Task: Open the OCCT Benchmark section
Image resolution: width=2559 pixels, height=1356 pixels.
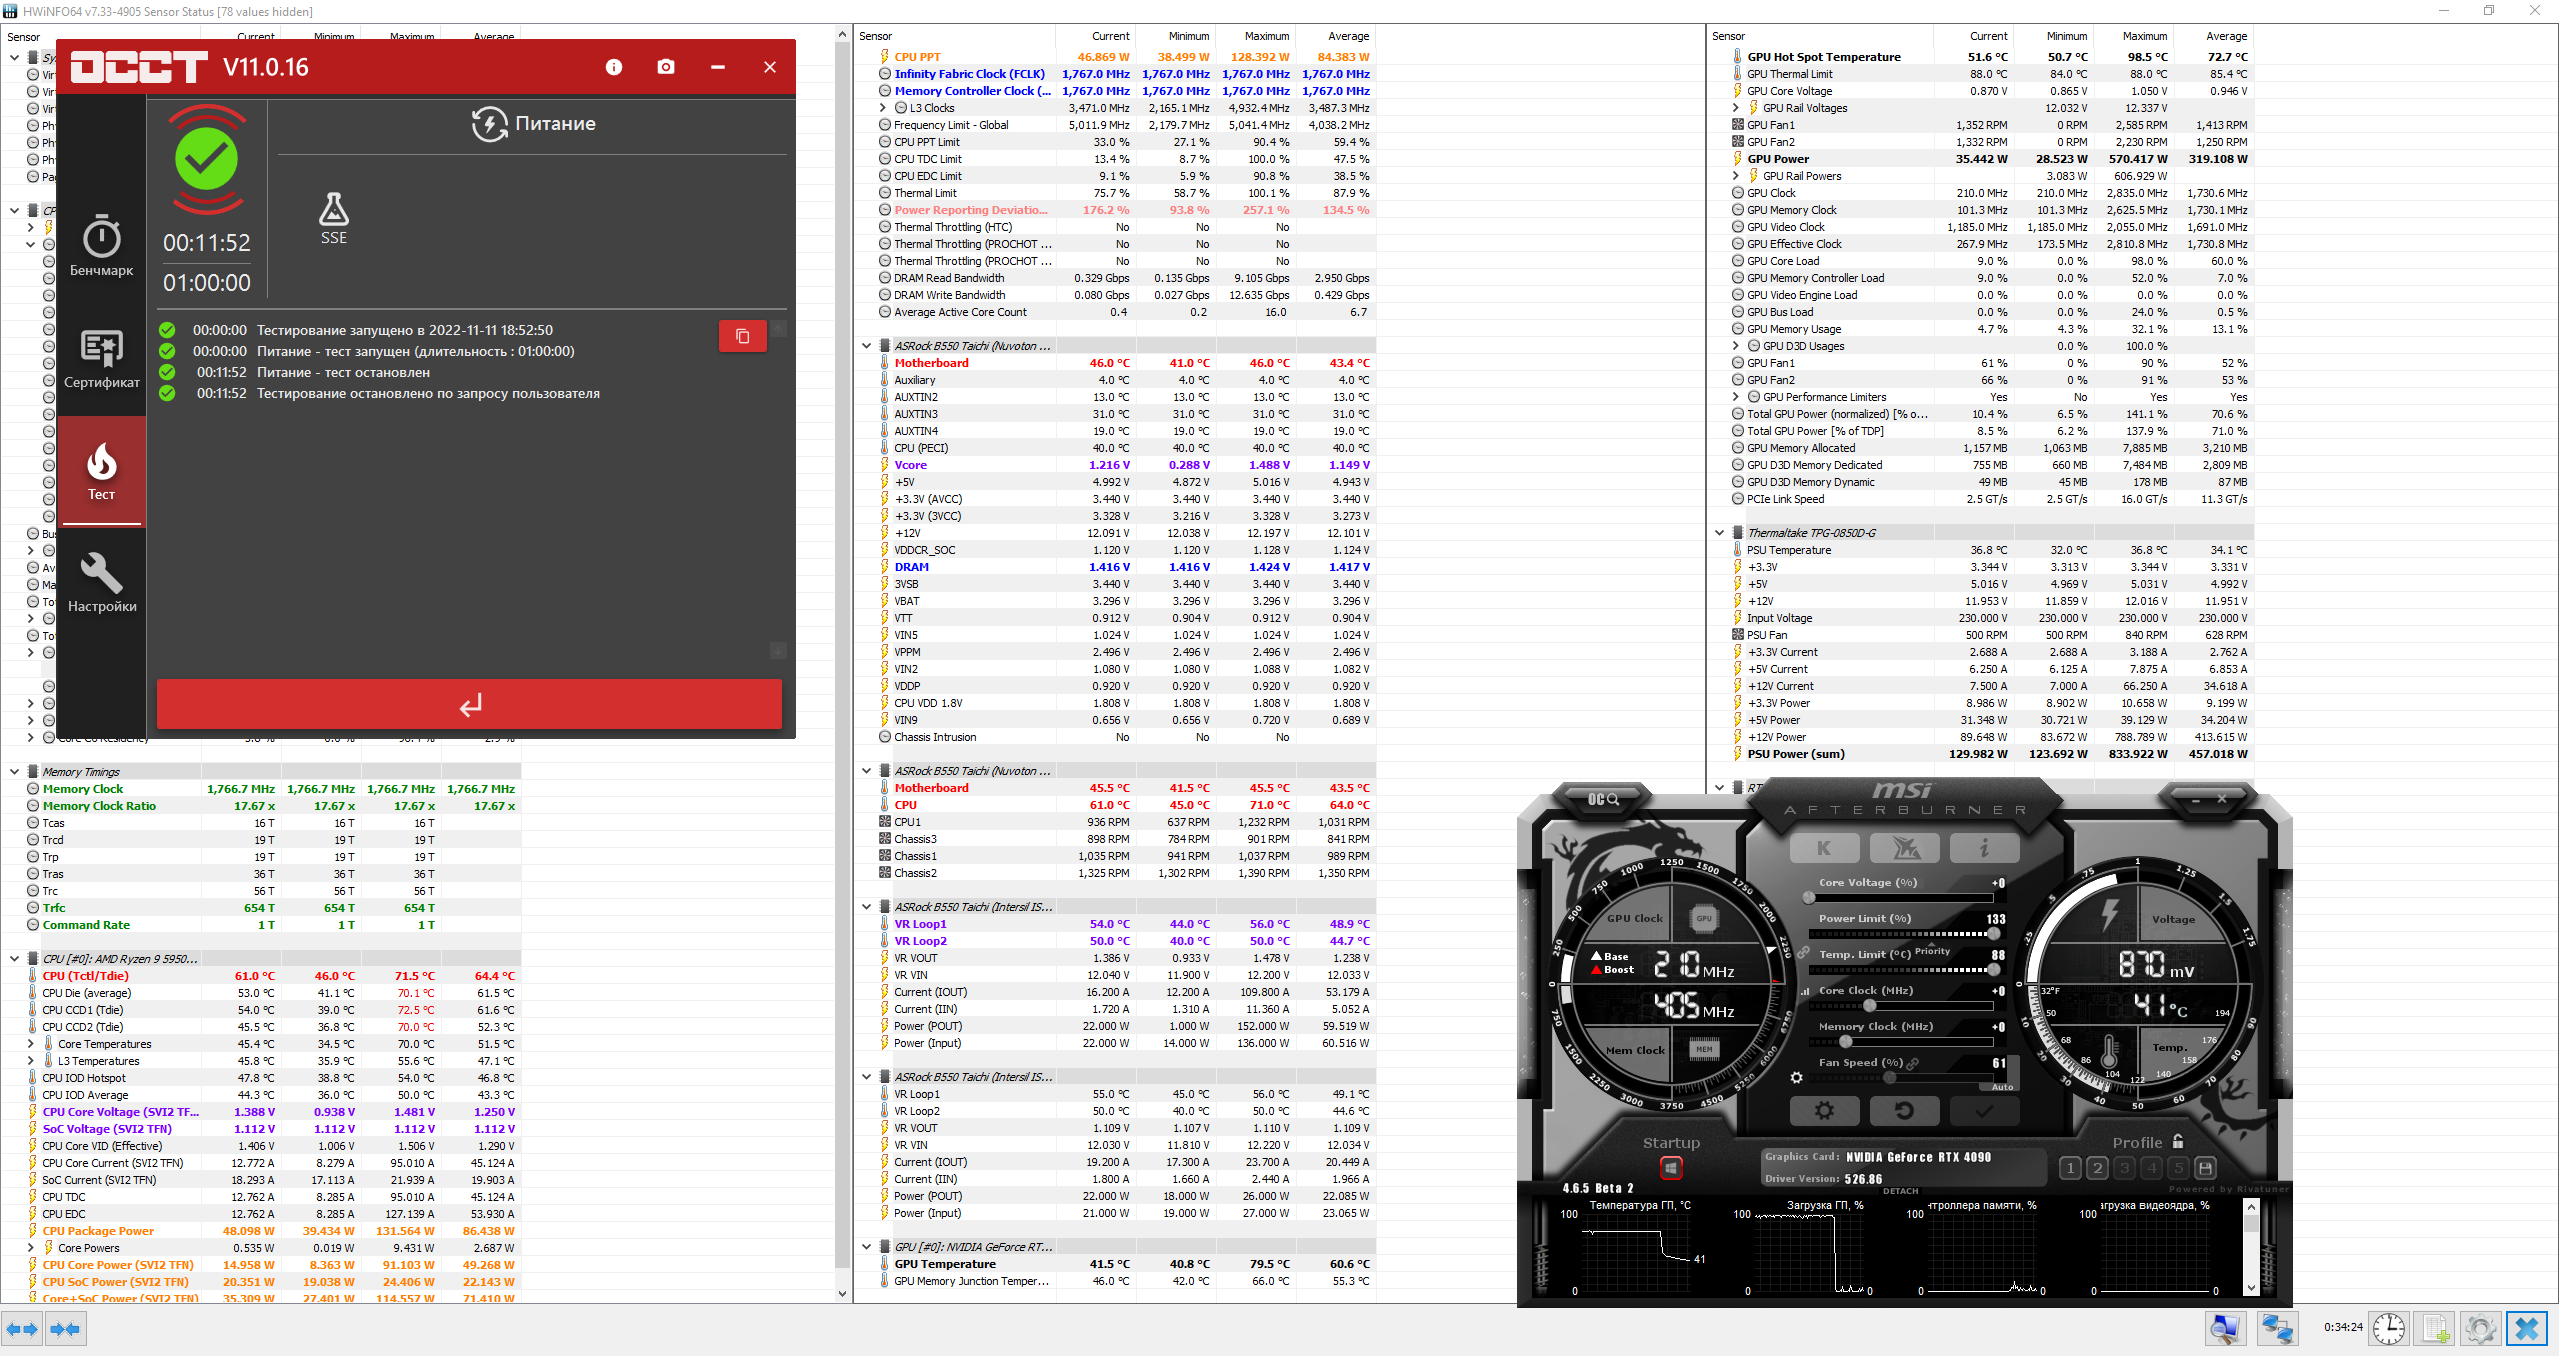Action: click(x=101, y=246)
